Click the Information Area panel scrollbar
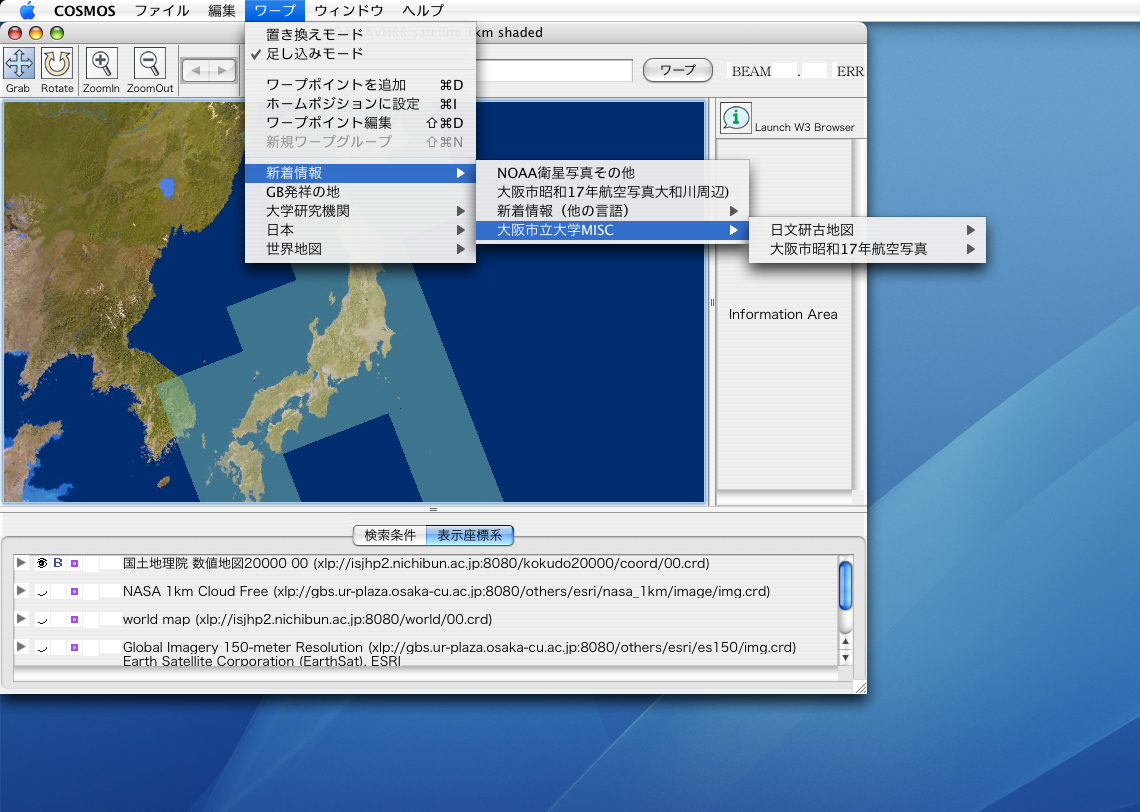1140x812 pixels. pos(859,314)
